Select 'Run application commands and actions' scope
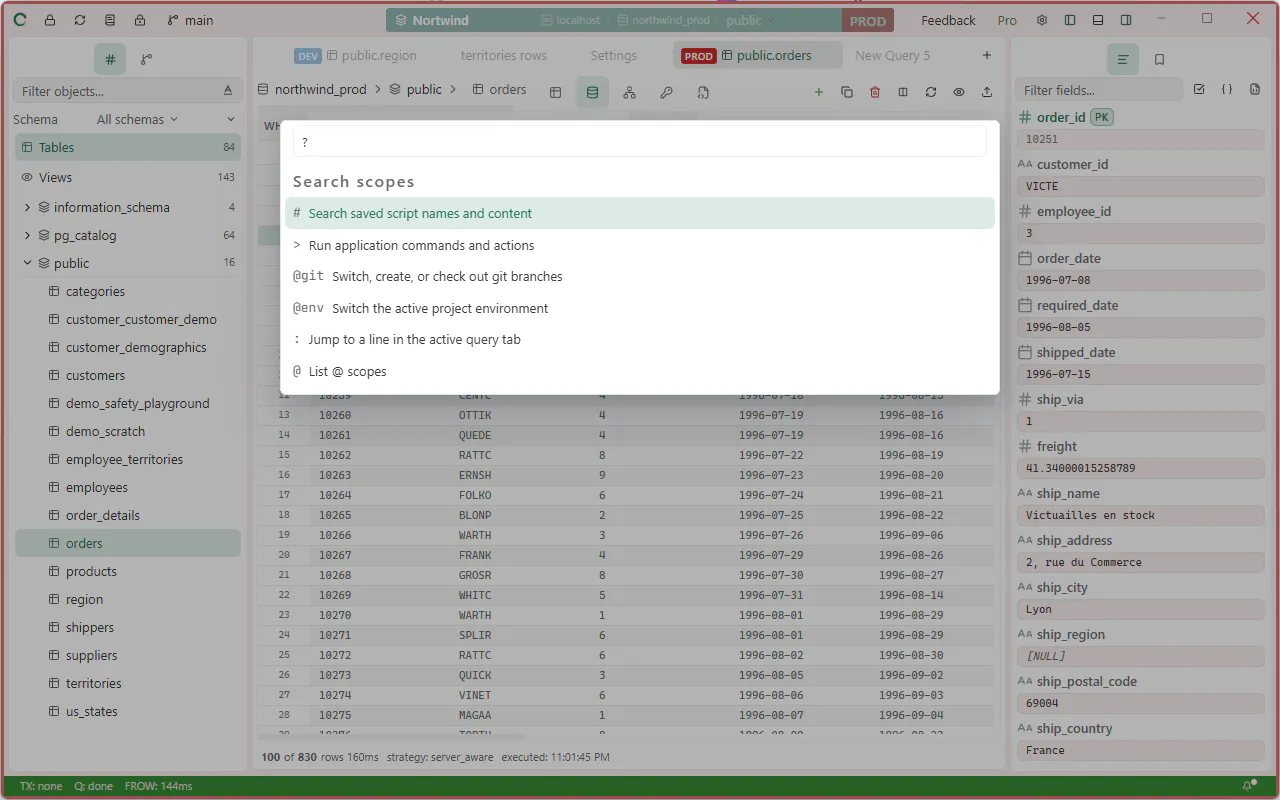The image size is (1280, 800). [640, 245]
